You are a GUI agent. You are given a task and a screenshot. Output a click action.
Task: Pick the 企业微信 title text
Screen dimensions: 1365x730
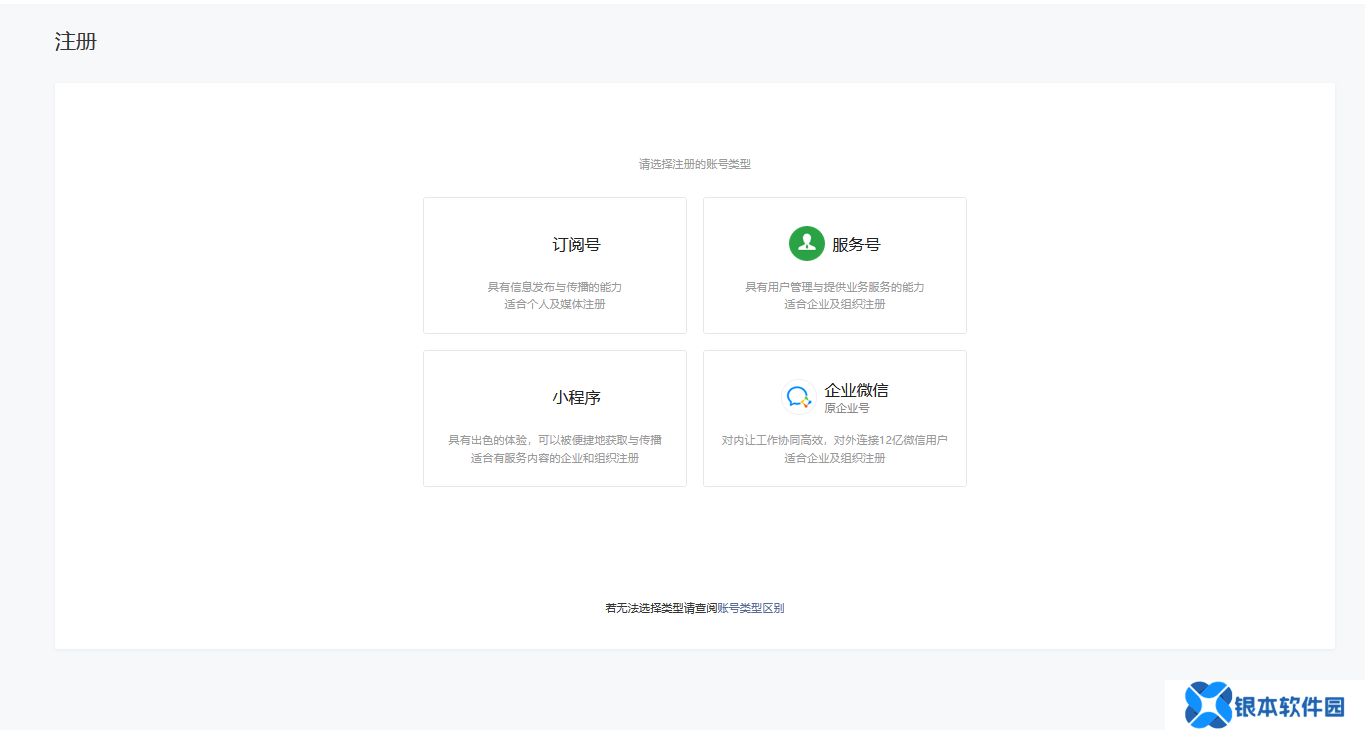[856, 390]
